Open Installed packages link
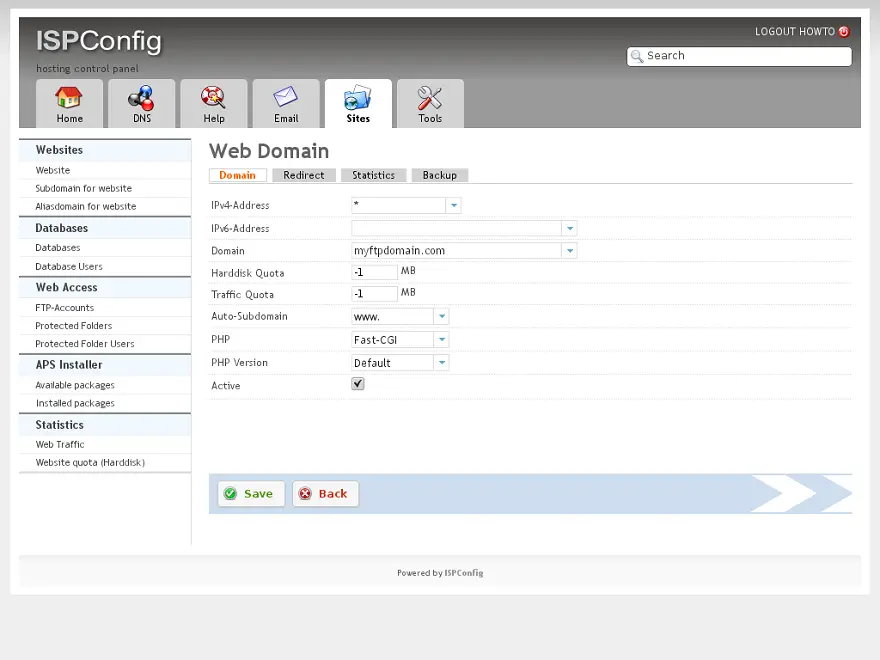 point(75,404)
